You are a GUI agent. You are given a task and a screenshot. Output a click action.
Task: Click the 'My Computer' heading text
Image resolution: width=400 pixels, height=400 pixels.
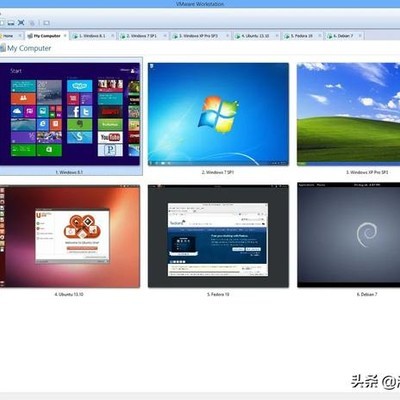[x=29, y=48]
